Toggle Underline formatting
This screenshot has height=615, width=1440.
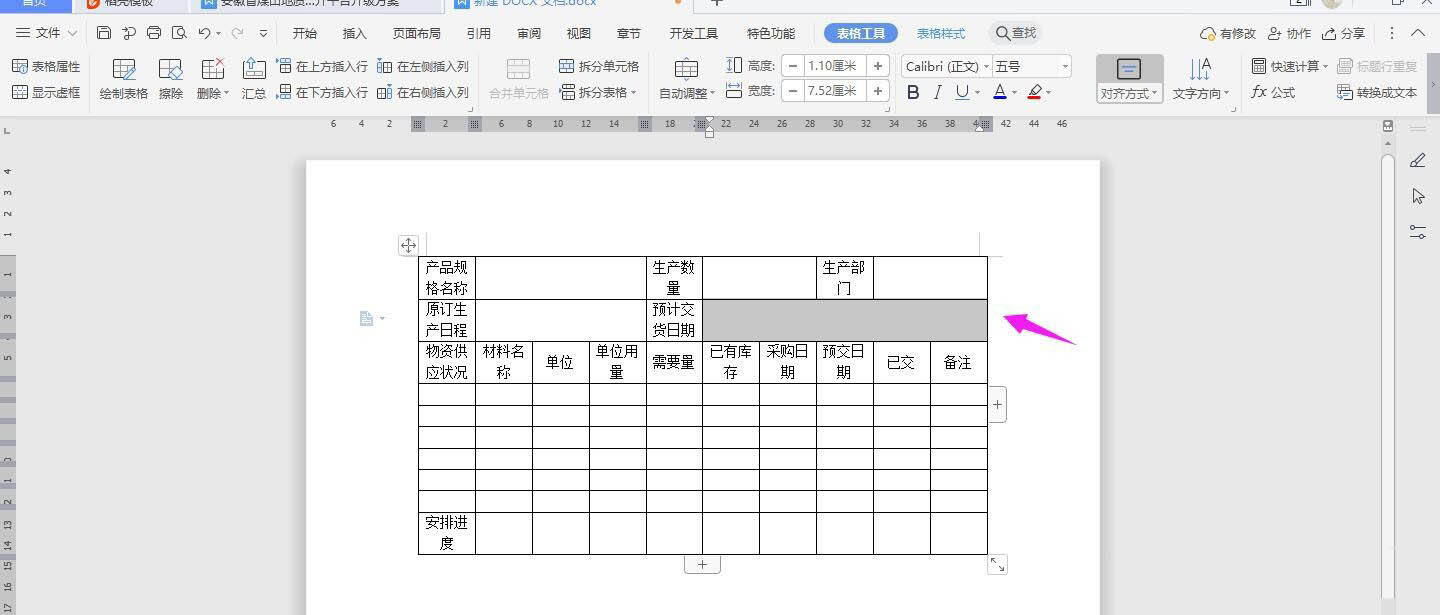[x=962, y=92]
